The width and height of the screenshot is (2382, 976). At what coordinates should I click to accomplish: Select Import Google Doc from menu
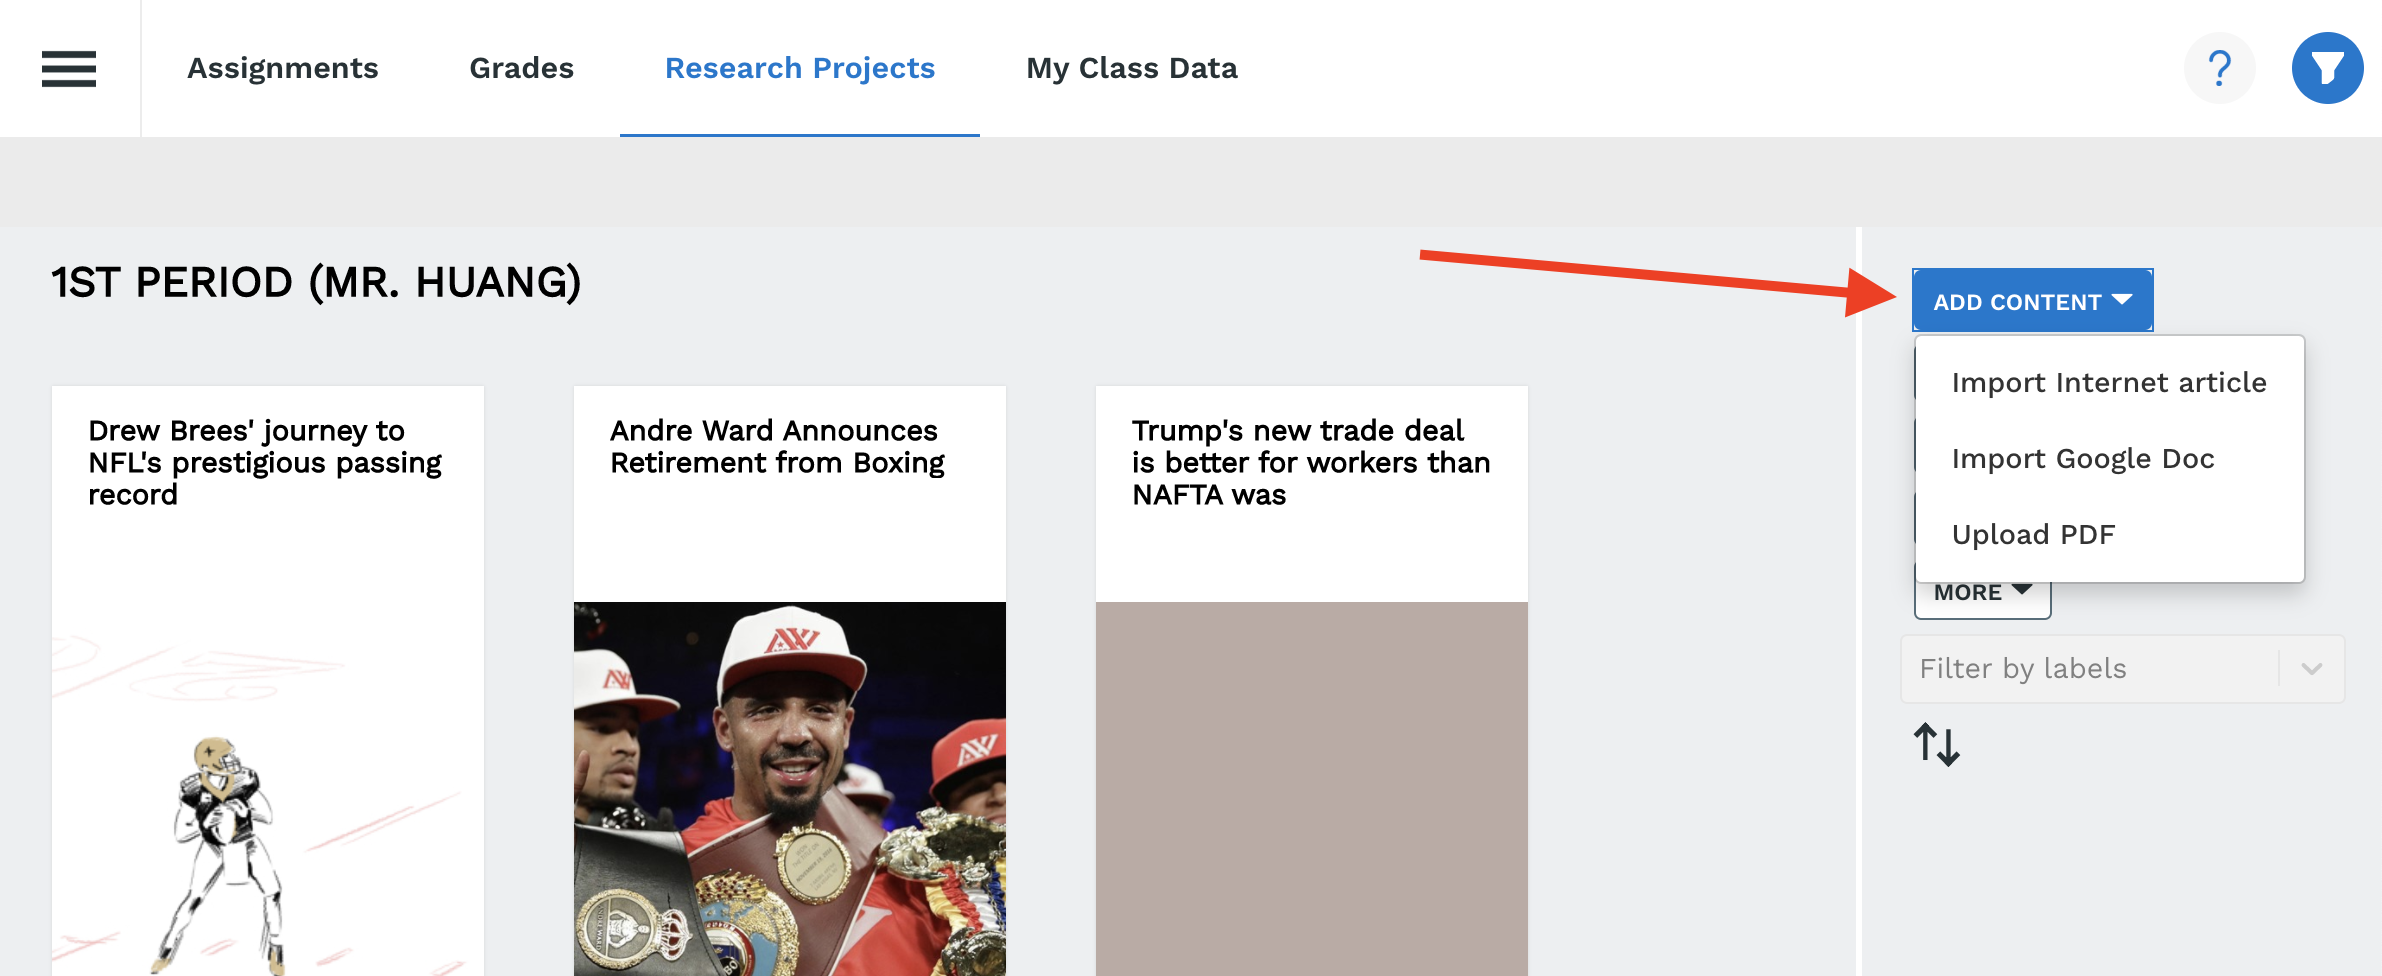[2082, 459]
